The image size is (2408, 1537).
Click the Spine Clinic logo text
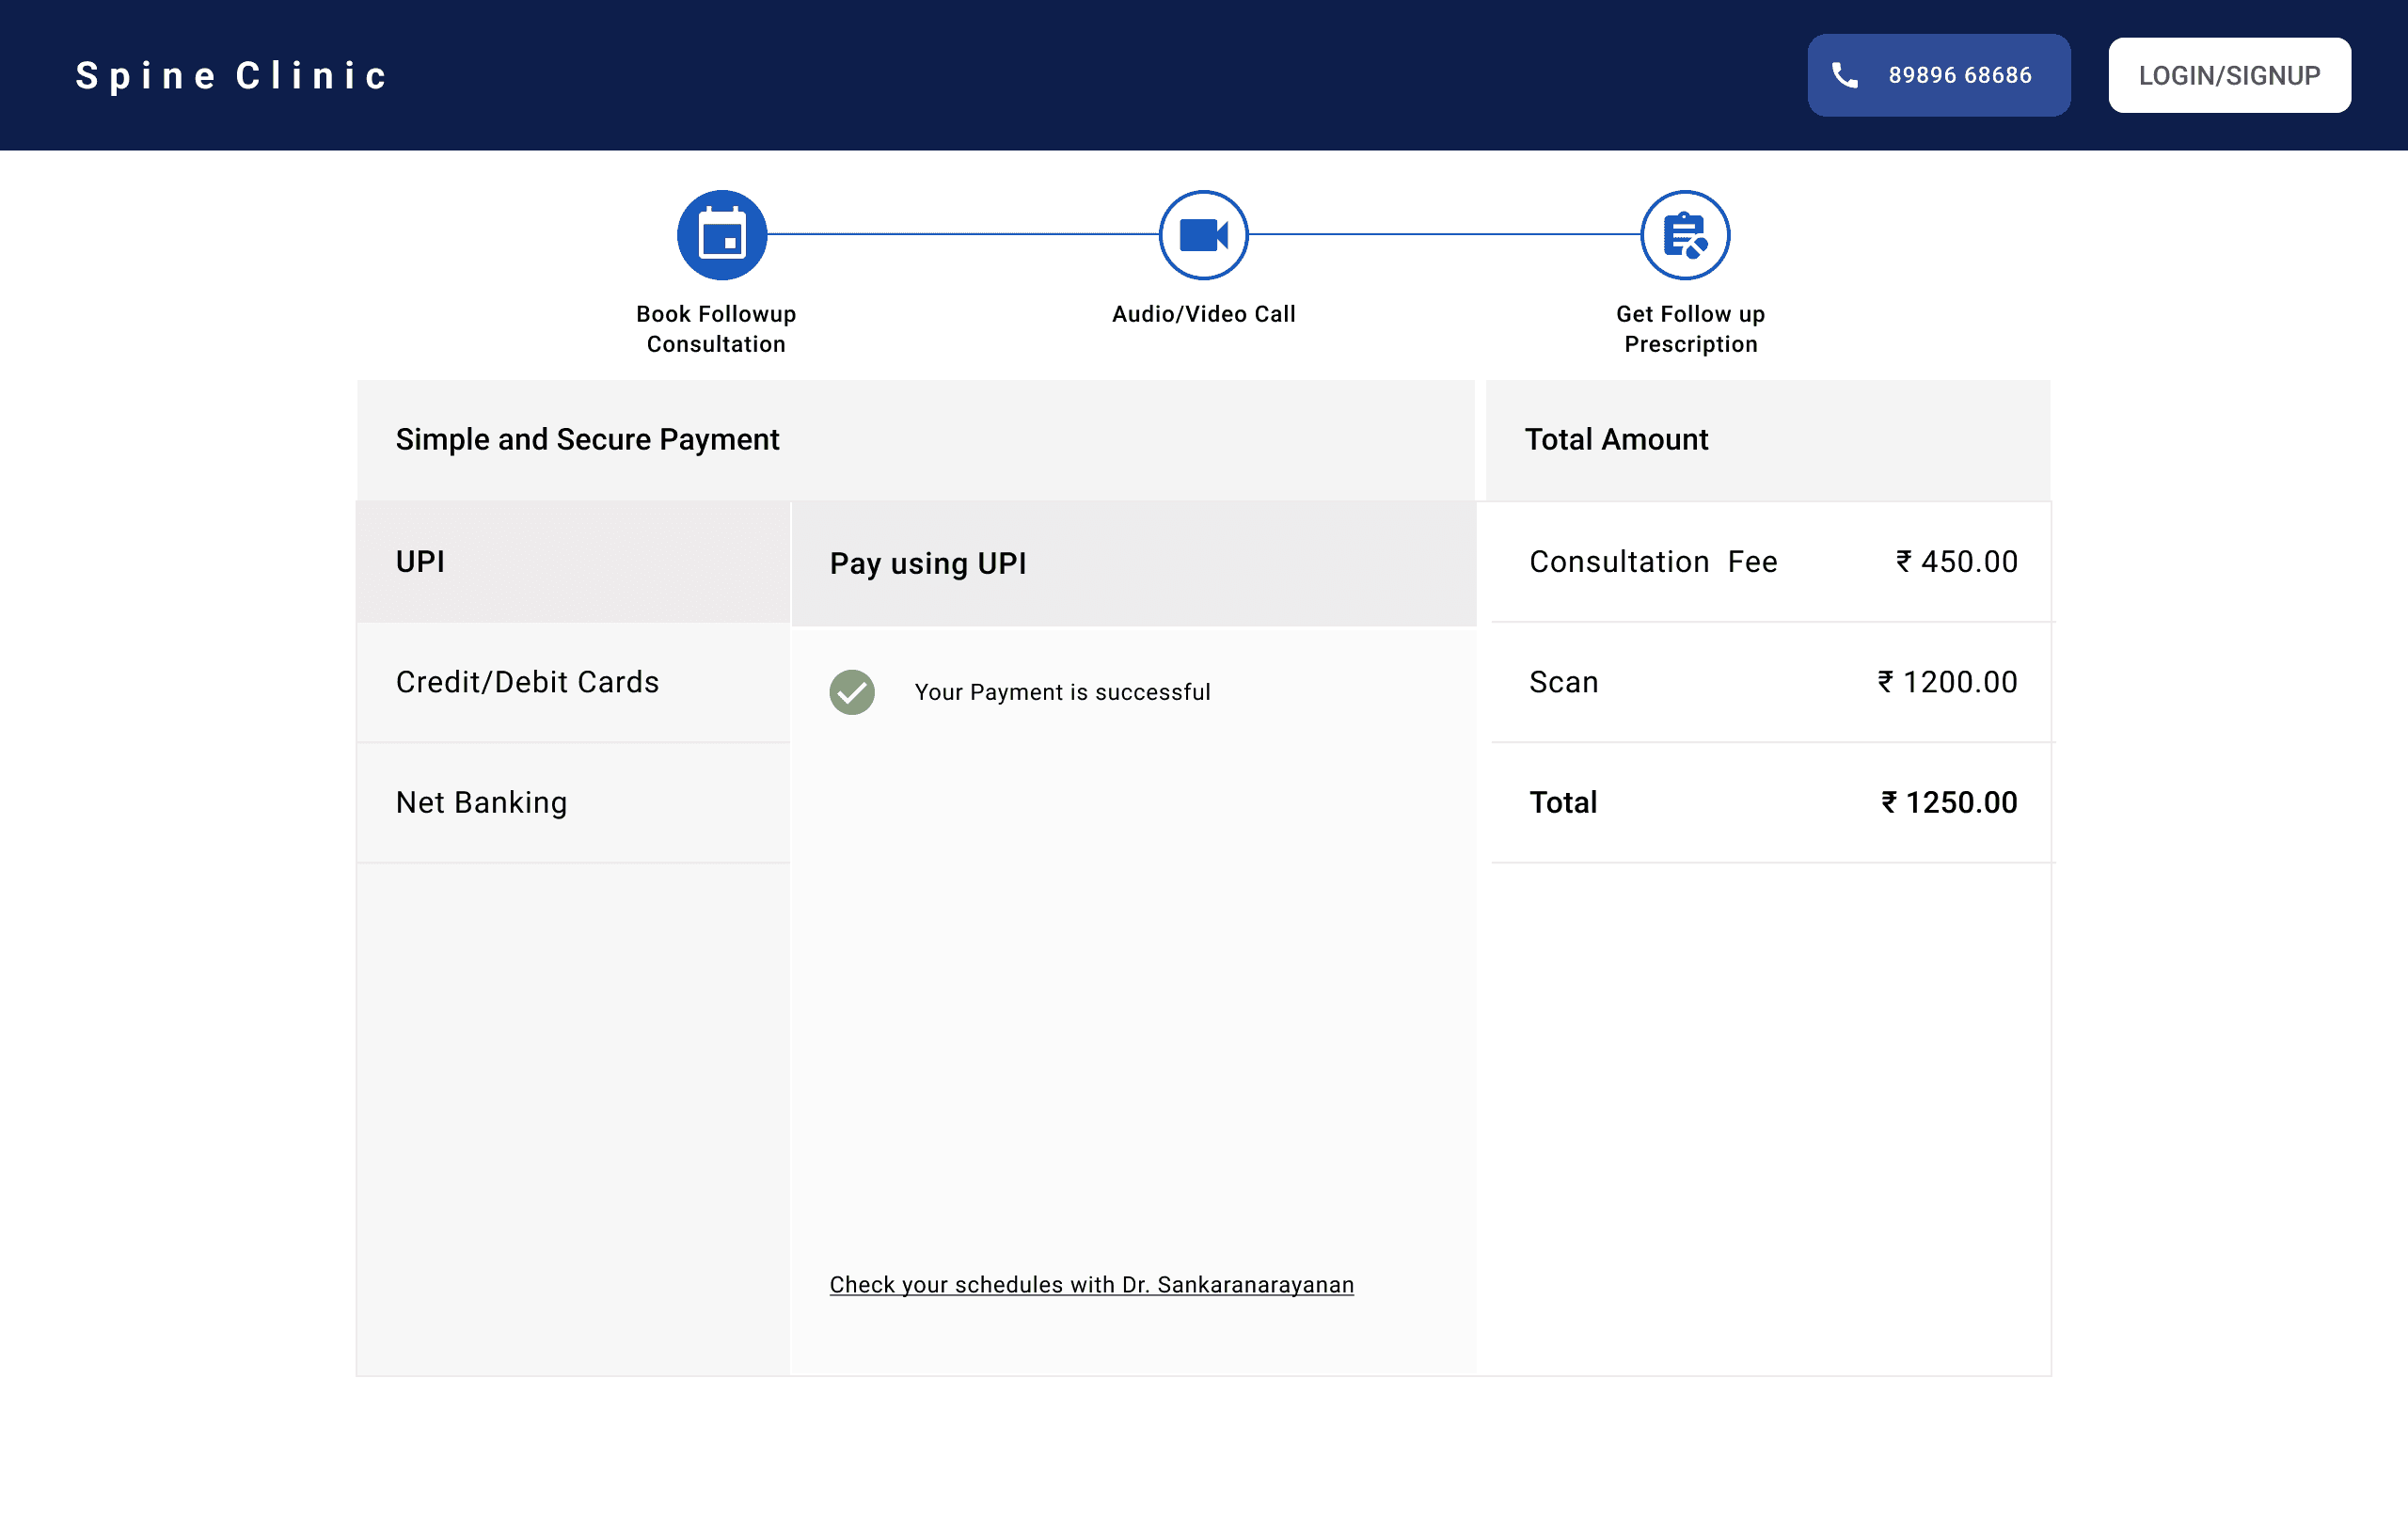click(232, 76)
